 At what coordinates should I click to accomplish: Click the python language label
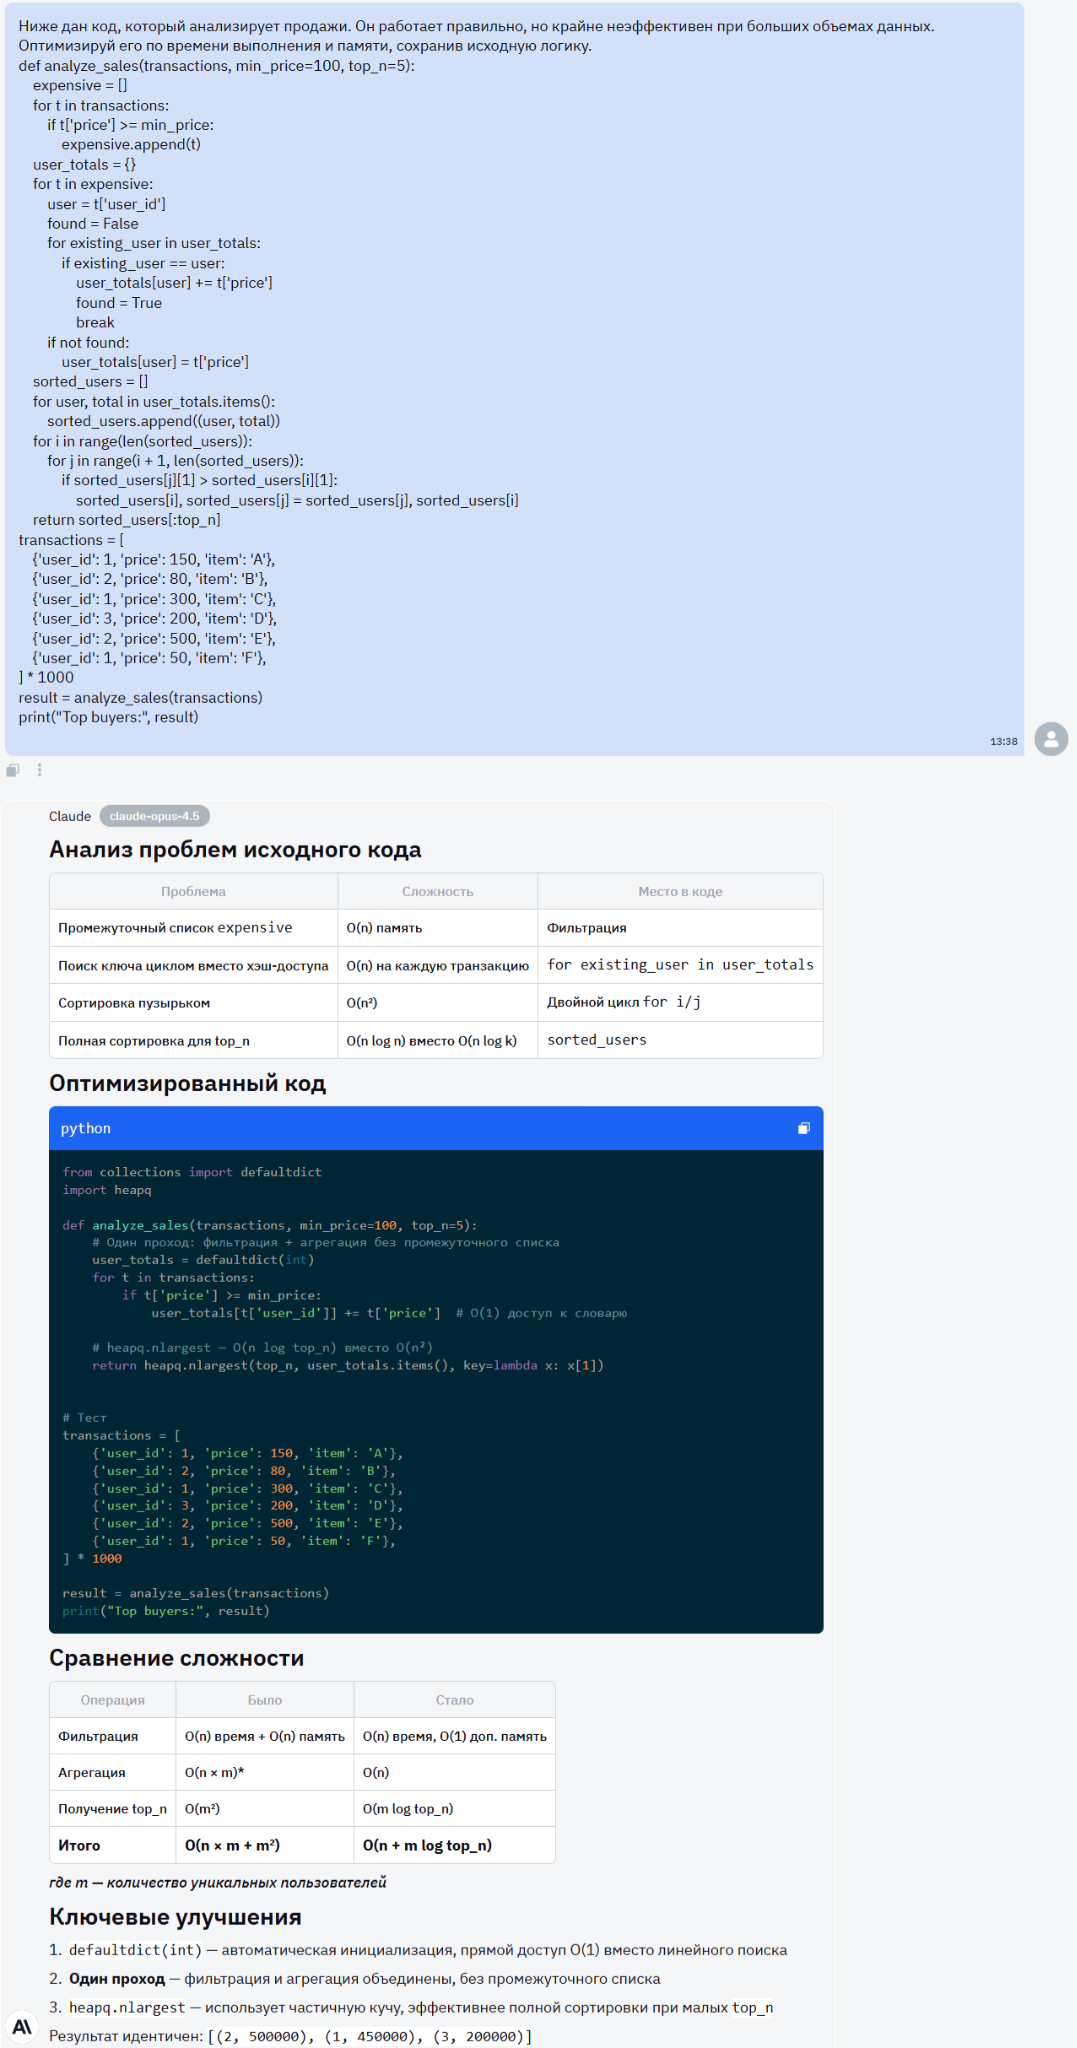point(86,1128)
